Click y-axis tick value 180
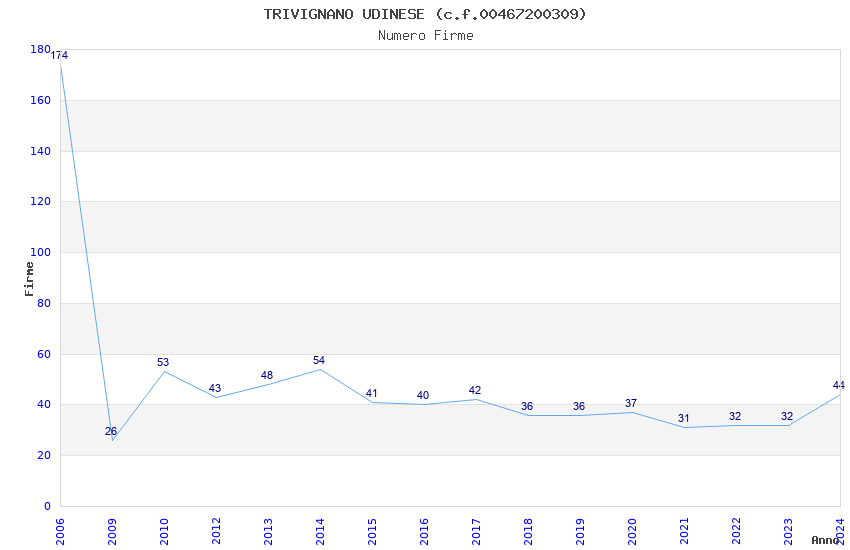This screenshot has width=850, height=550. coord(41,49)
